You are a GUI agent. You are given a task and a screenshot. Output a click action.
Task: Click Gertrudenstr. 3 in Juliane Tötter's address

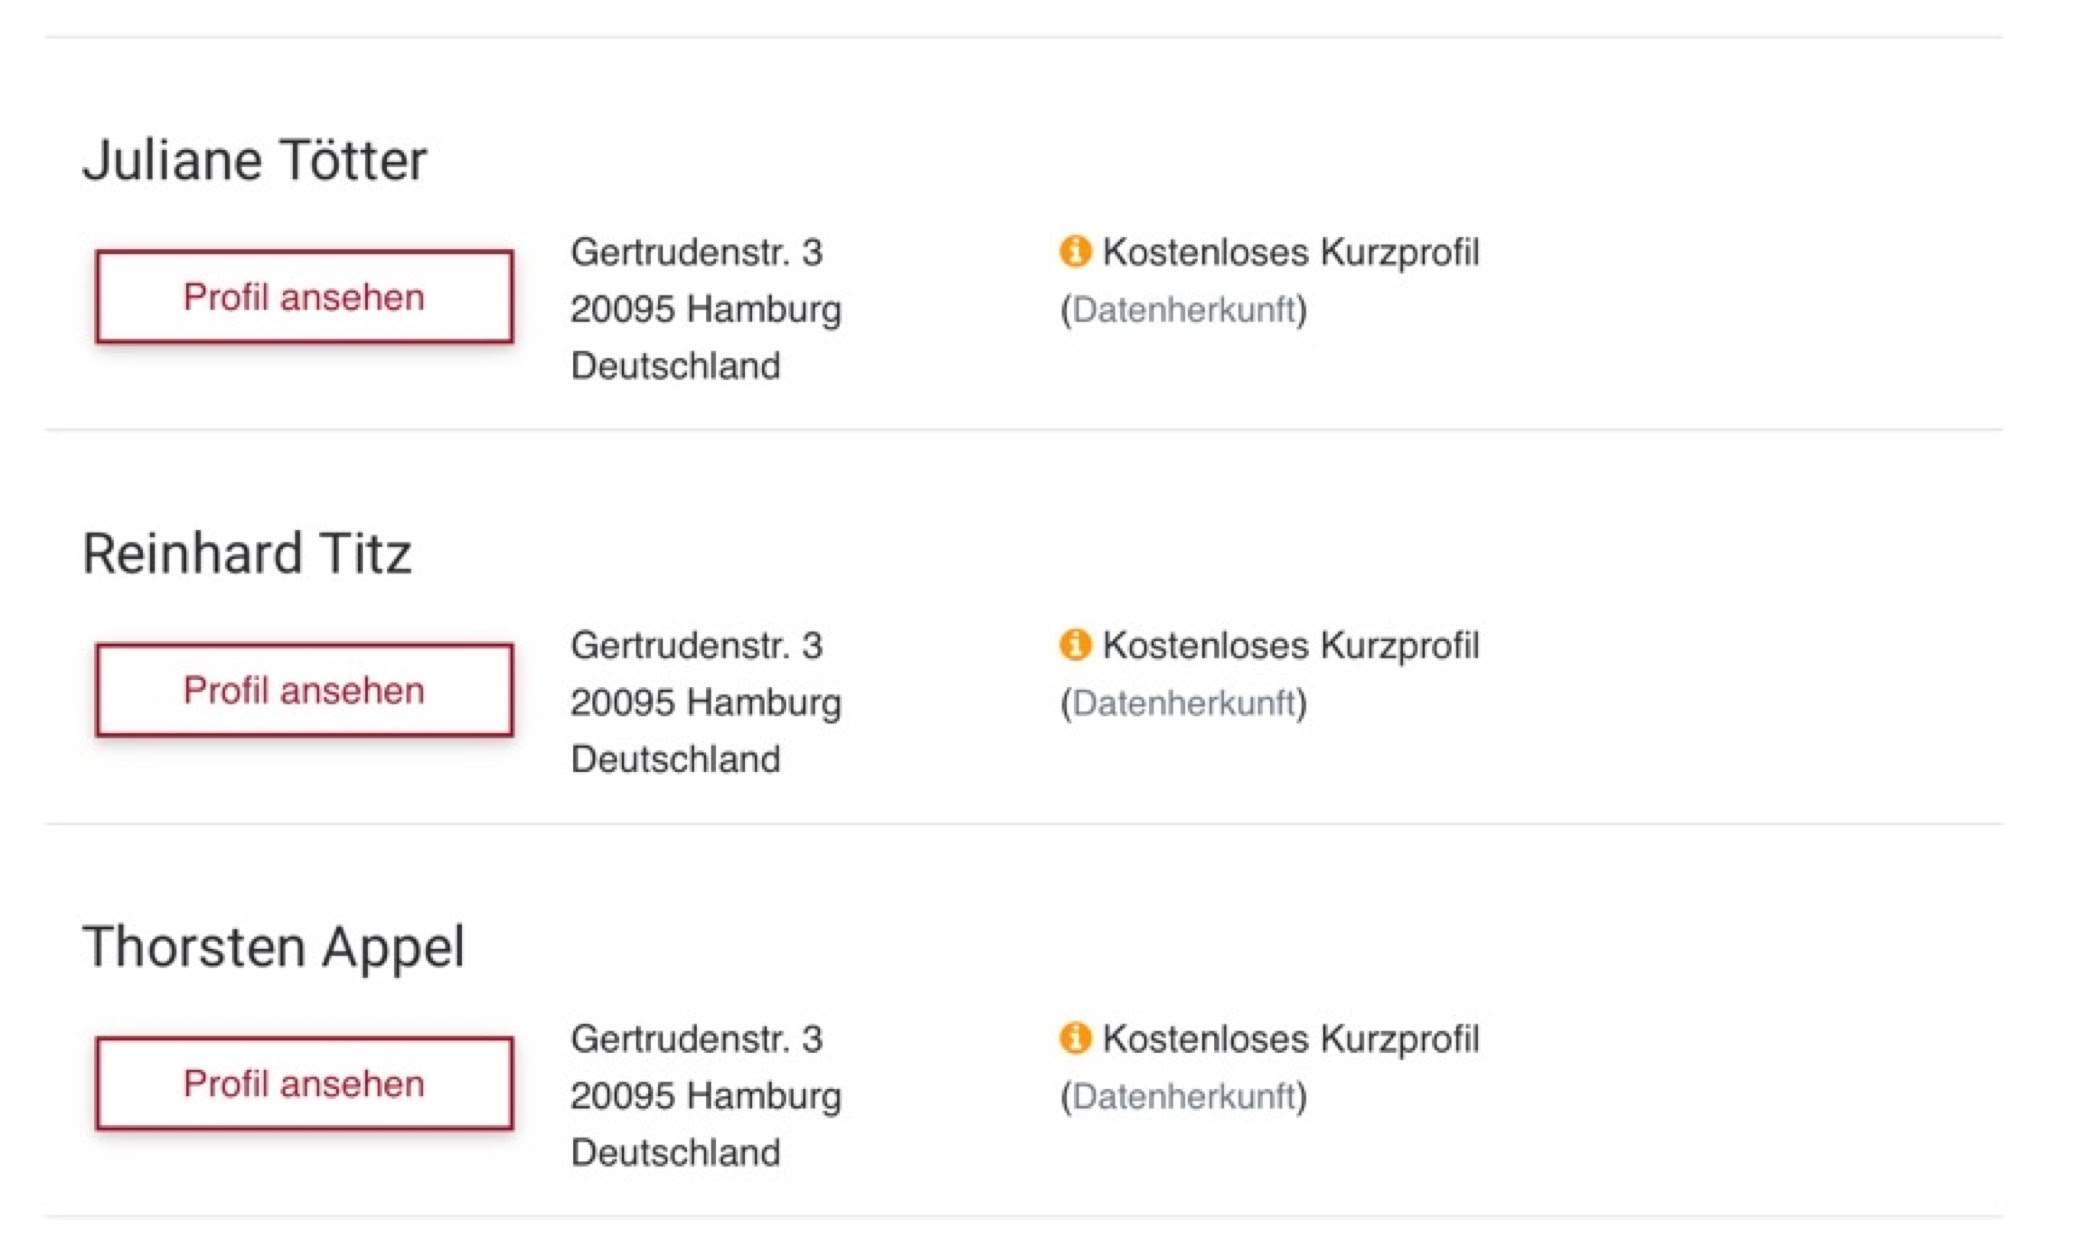[696, 252]
